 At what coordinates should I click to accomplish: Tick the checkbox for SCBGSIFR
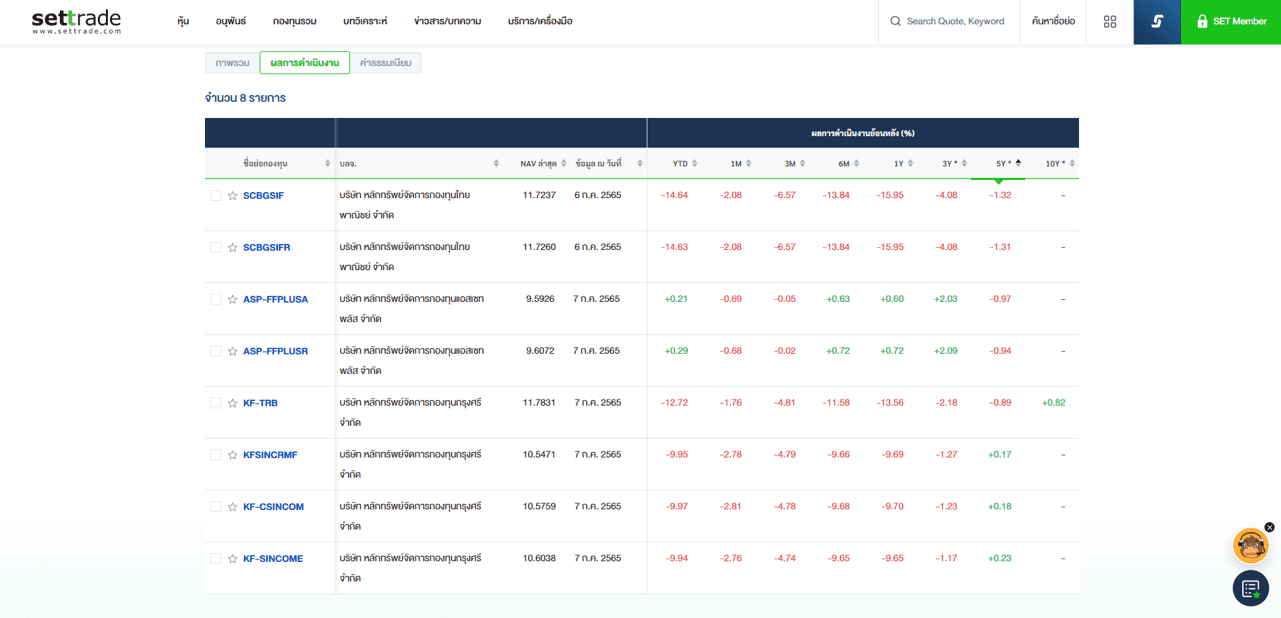[215, 247]
